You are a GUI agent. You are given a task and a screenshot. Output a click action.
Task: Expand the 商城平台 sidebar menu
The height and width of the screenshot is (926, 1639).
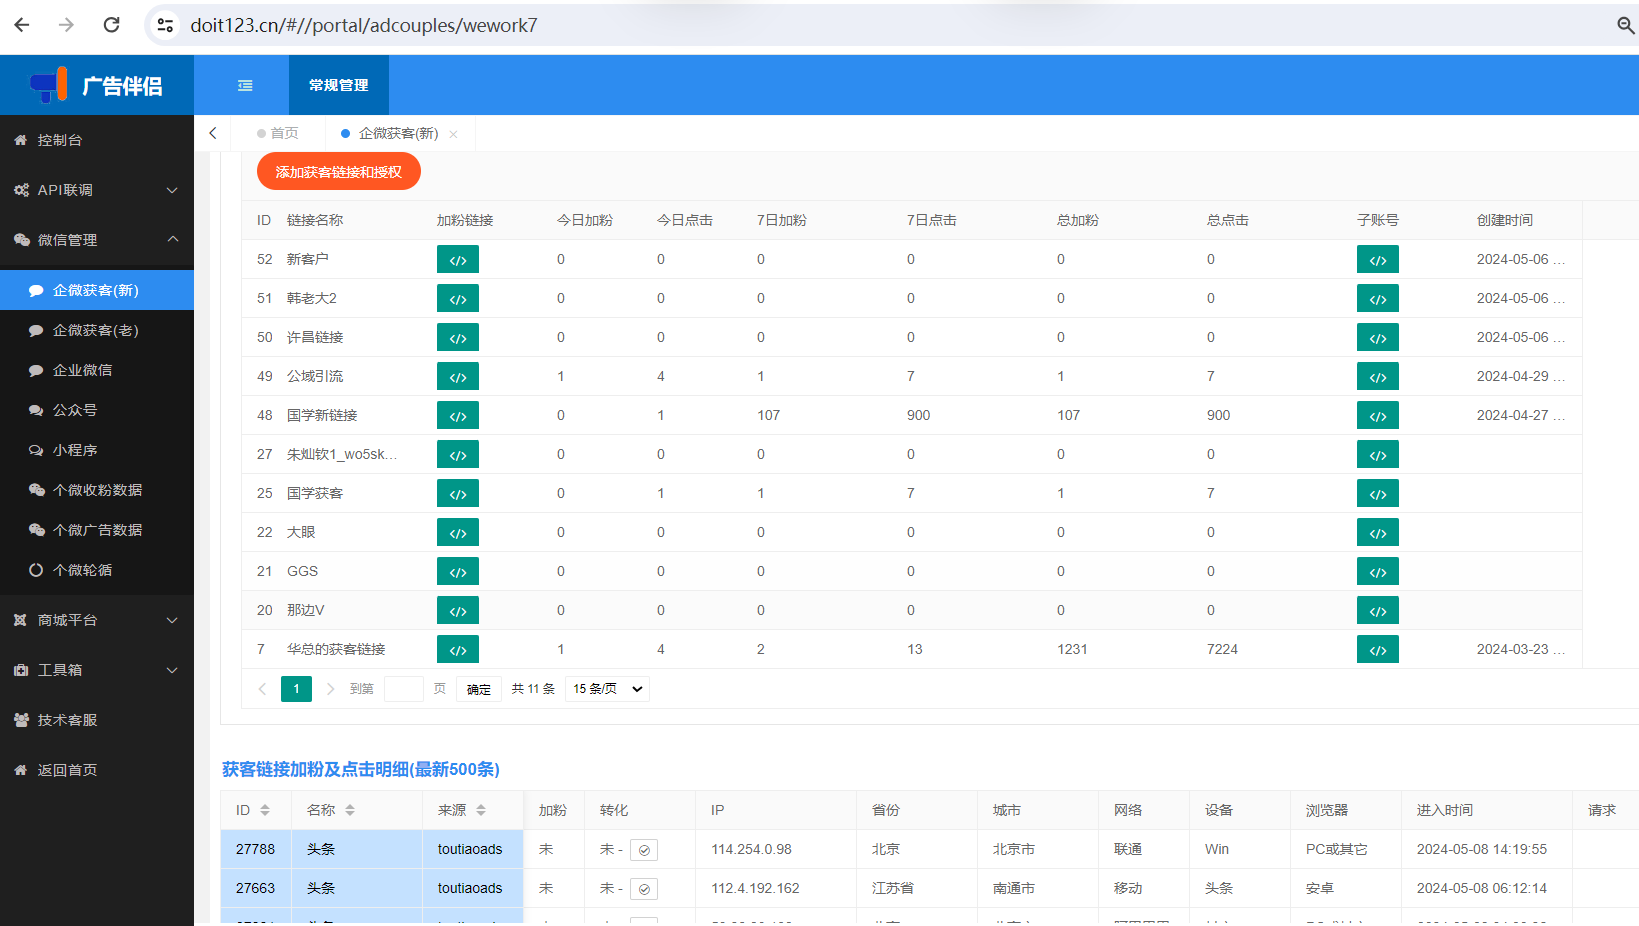click(x=97, y=620)
